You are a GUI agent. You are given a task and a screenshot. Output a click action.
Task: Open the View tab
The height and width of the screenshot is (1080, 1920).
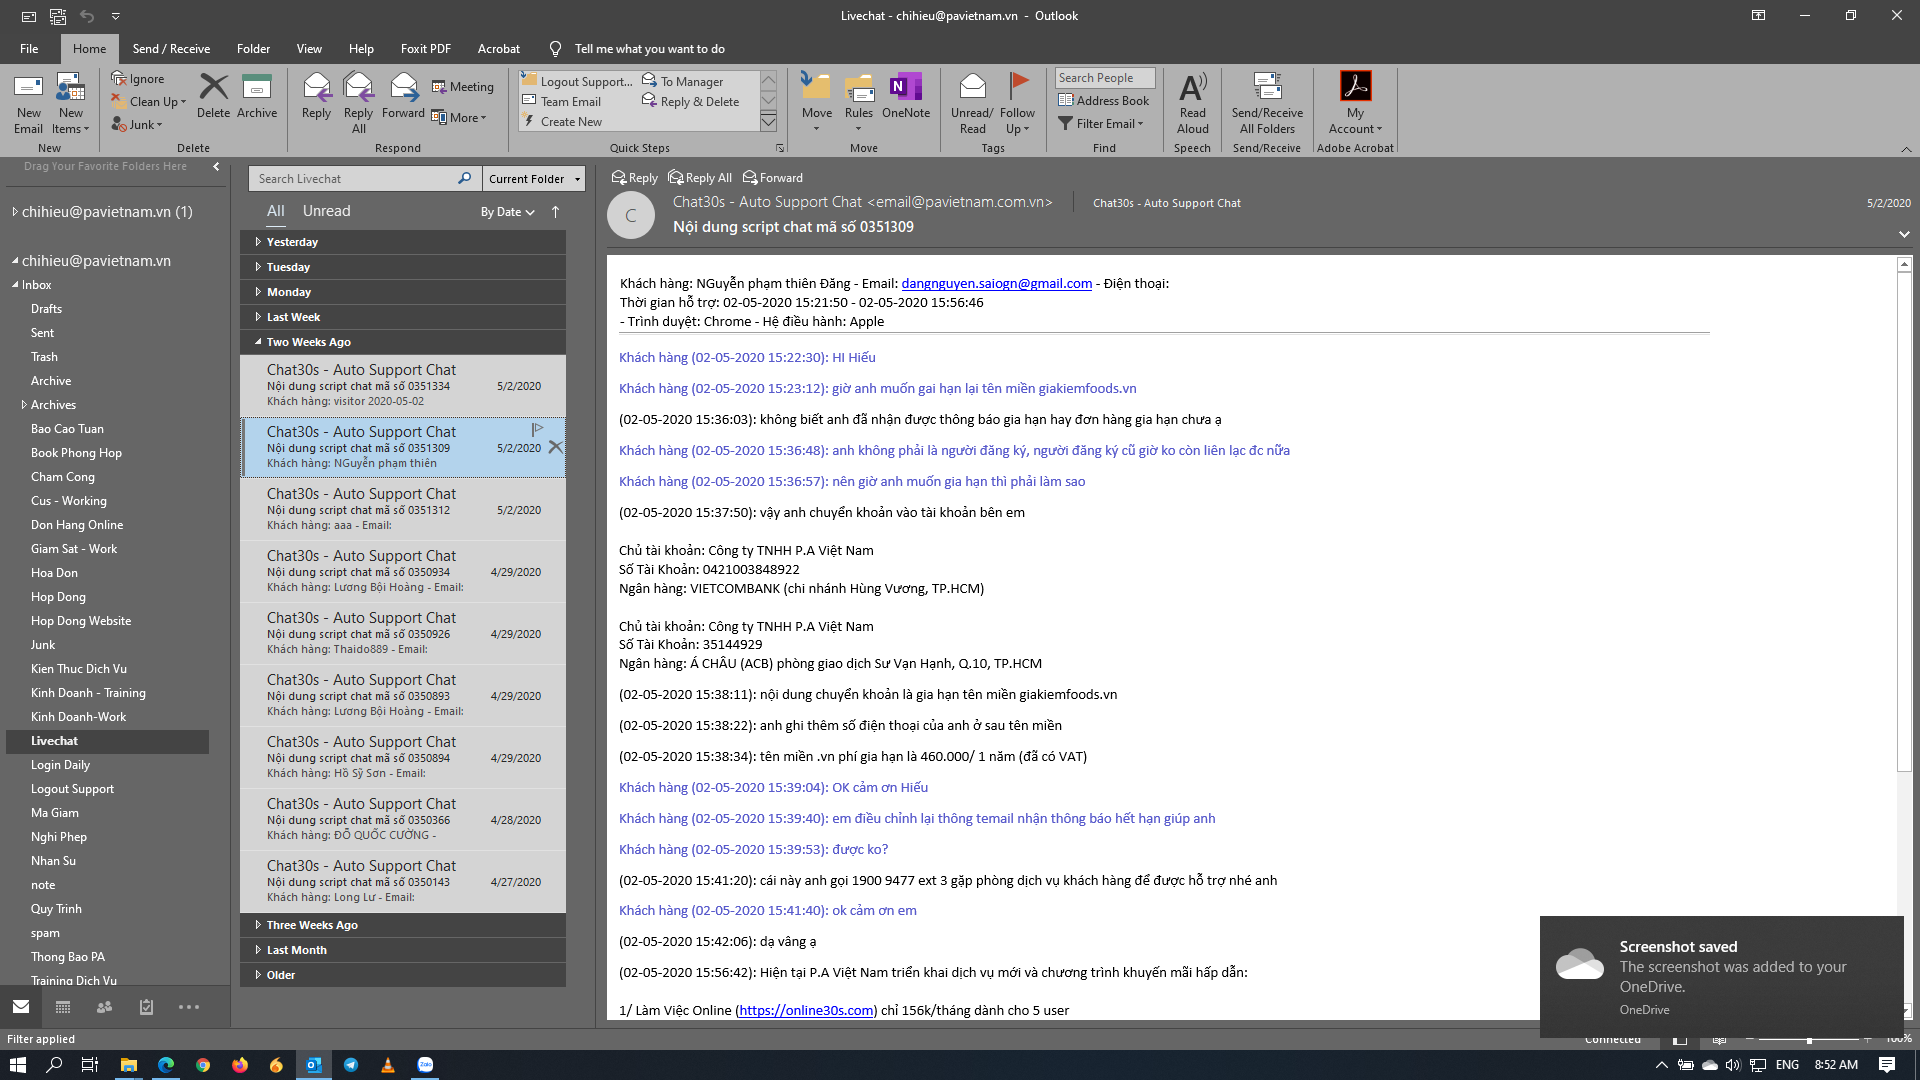click(x=309, y=49)
